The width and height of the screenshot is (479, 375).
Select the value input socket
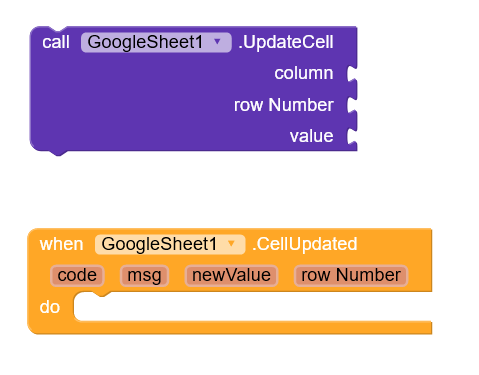[x=352, y=136]
